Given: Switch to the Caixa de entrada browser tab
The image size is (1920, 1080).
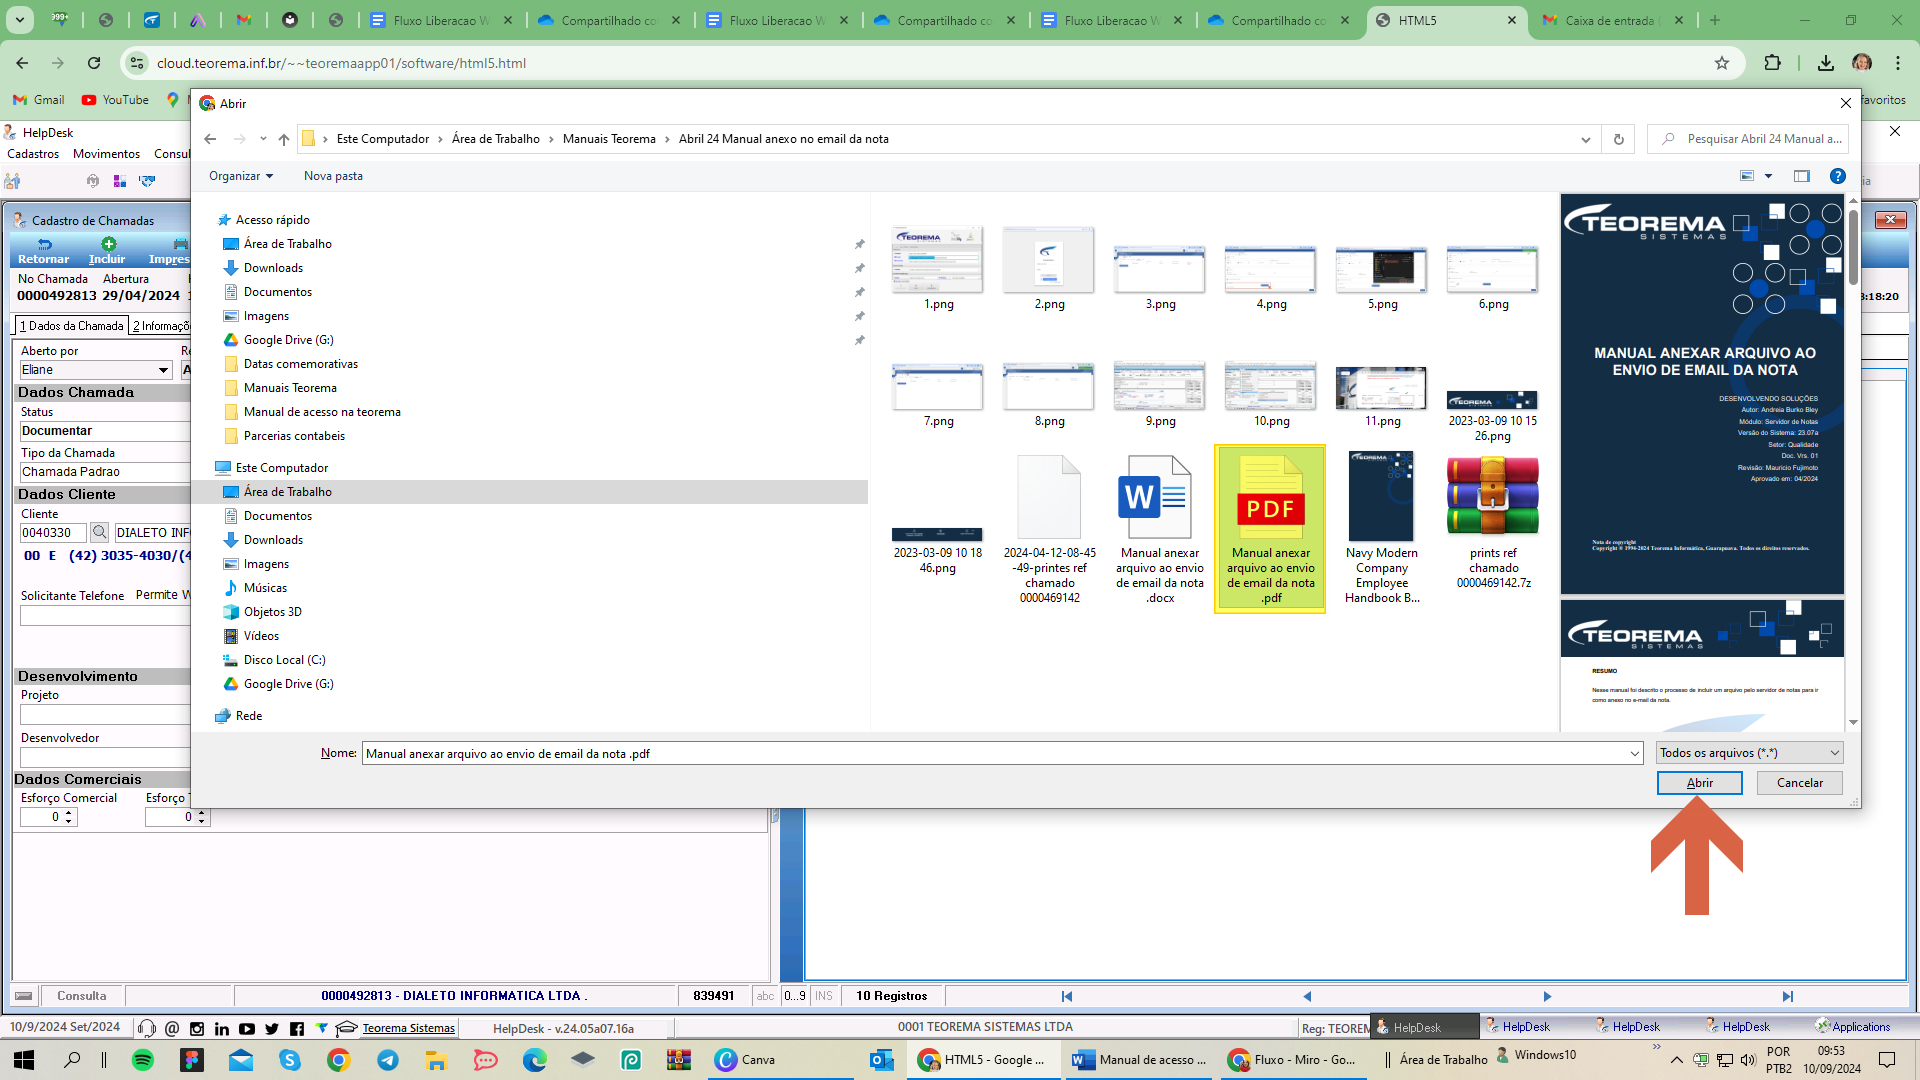Looking at the screenshot, I should click(1612, 20).
